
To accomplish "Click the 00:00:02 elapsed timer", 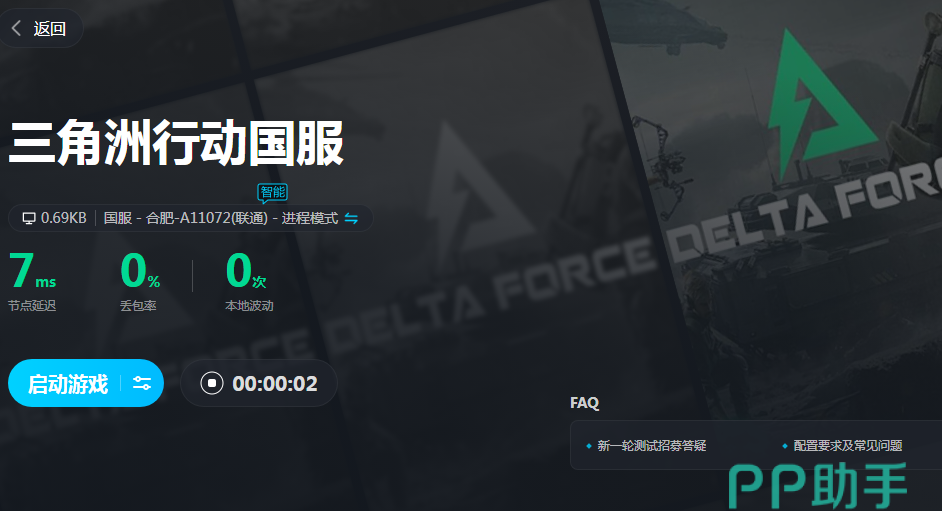I will [275, 384].
